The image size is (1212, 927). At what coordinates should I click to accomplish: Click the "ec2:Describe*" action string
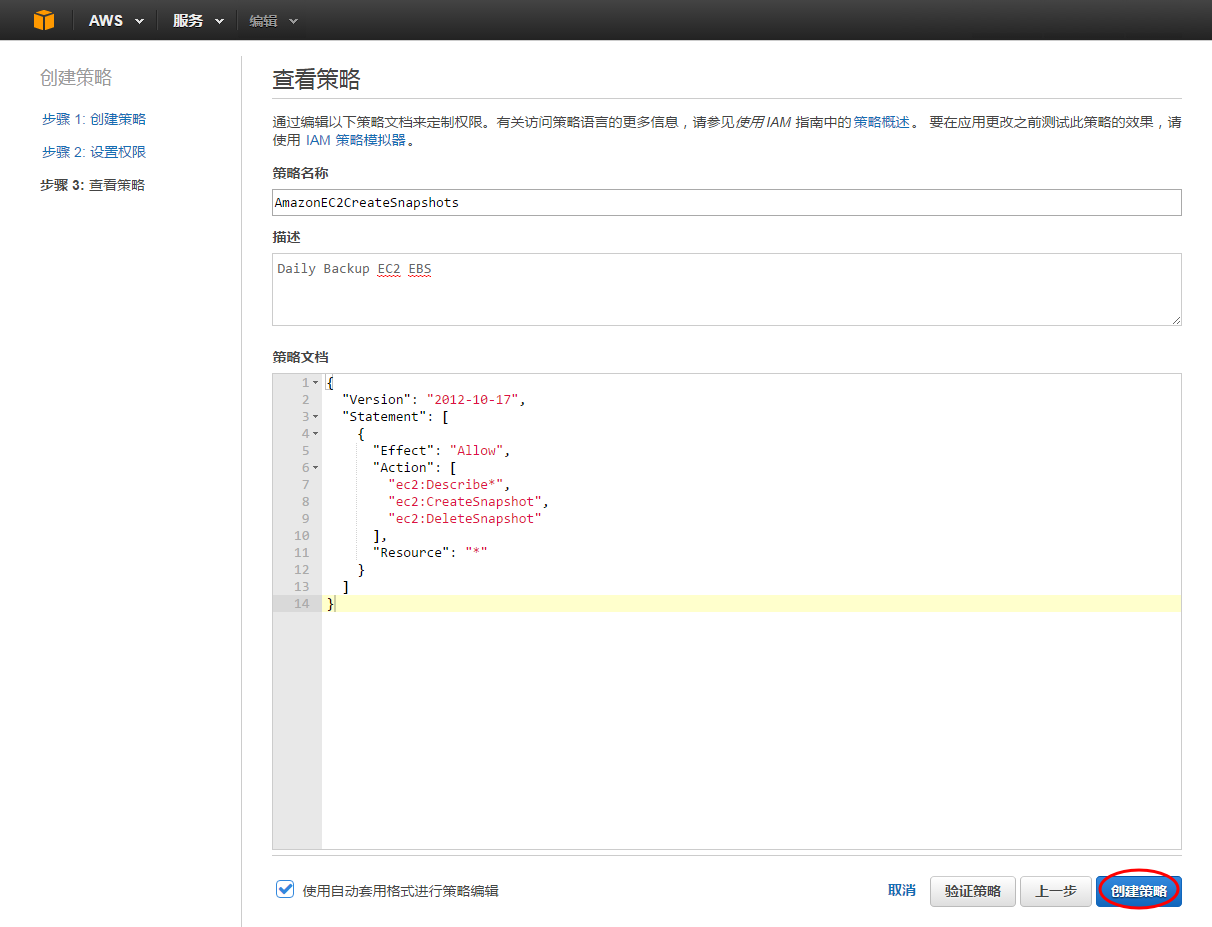[x=445, y=485]
